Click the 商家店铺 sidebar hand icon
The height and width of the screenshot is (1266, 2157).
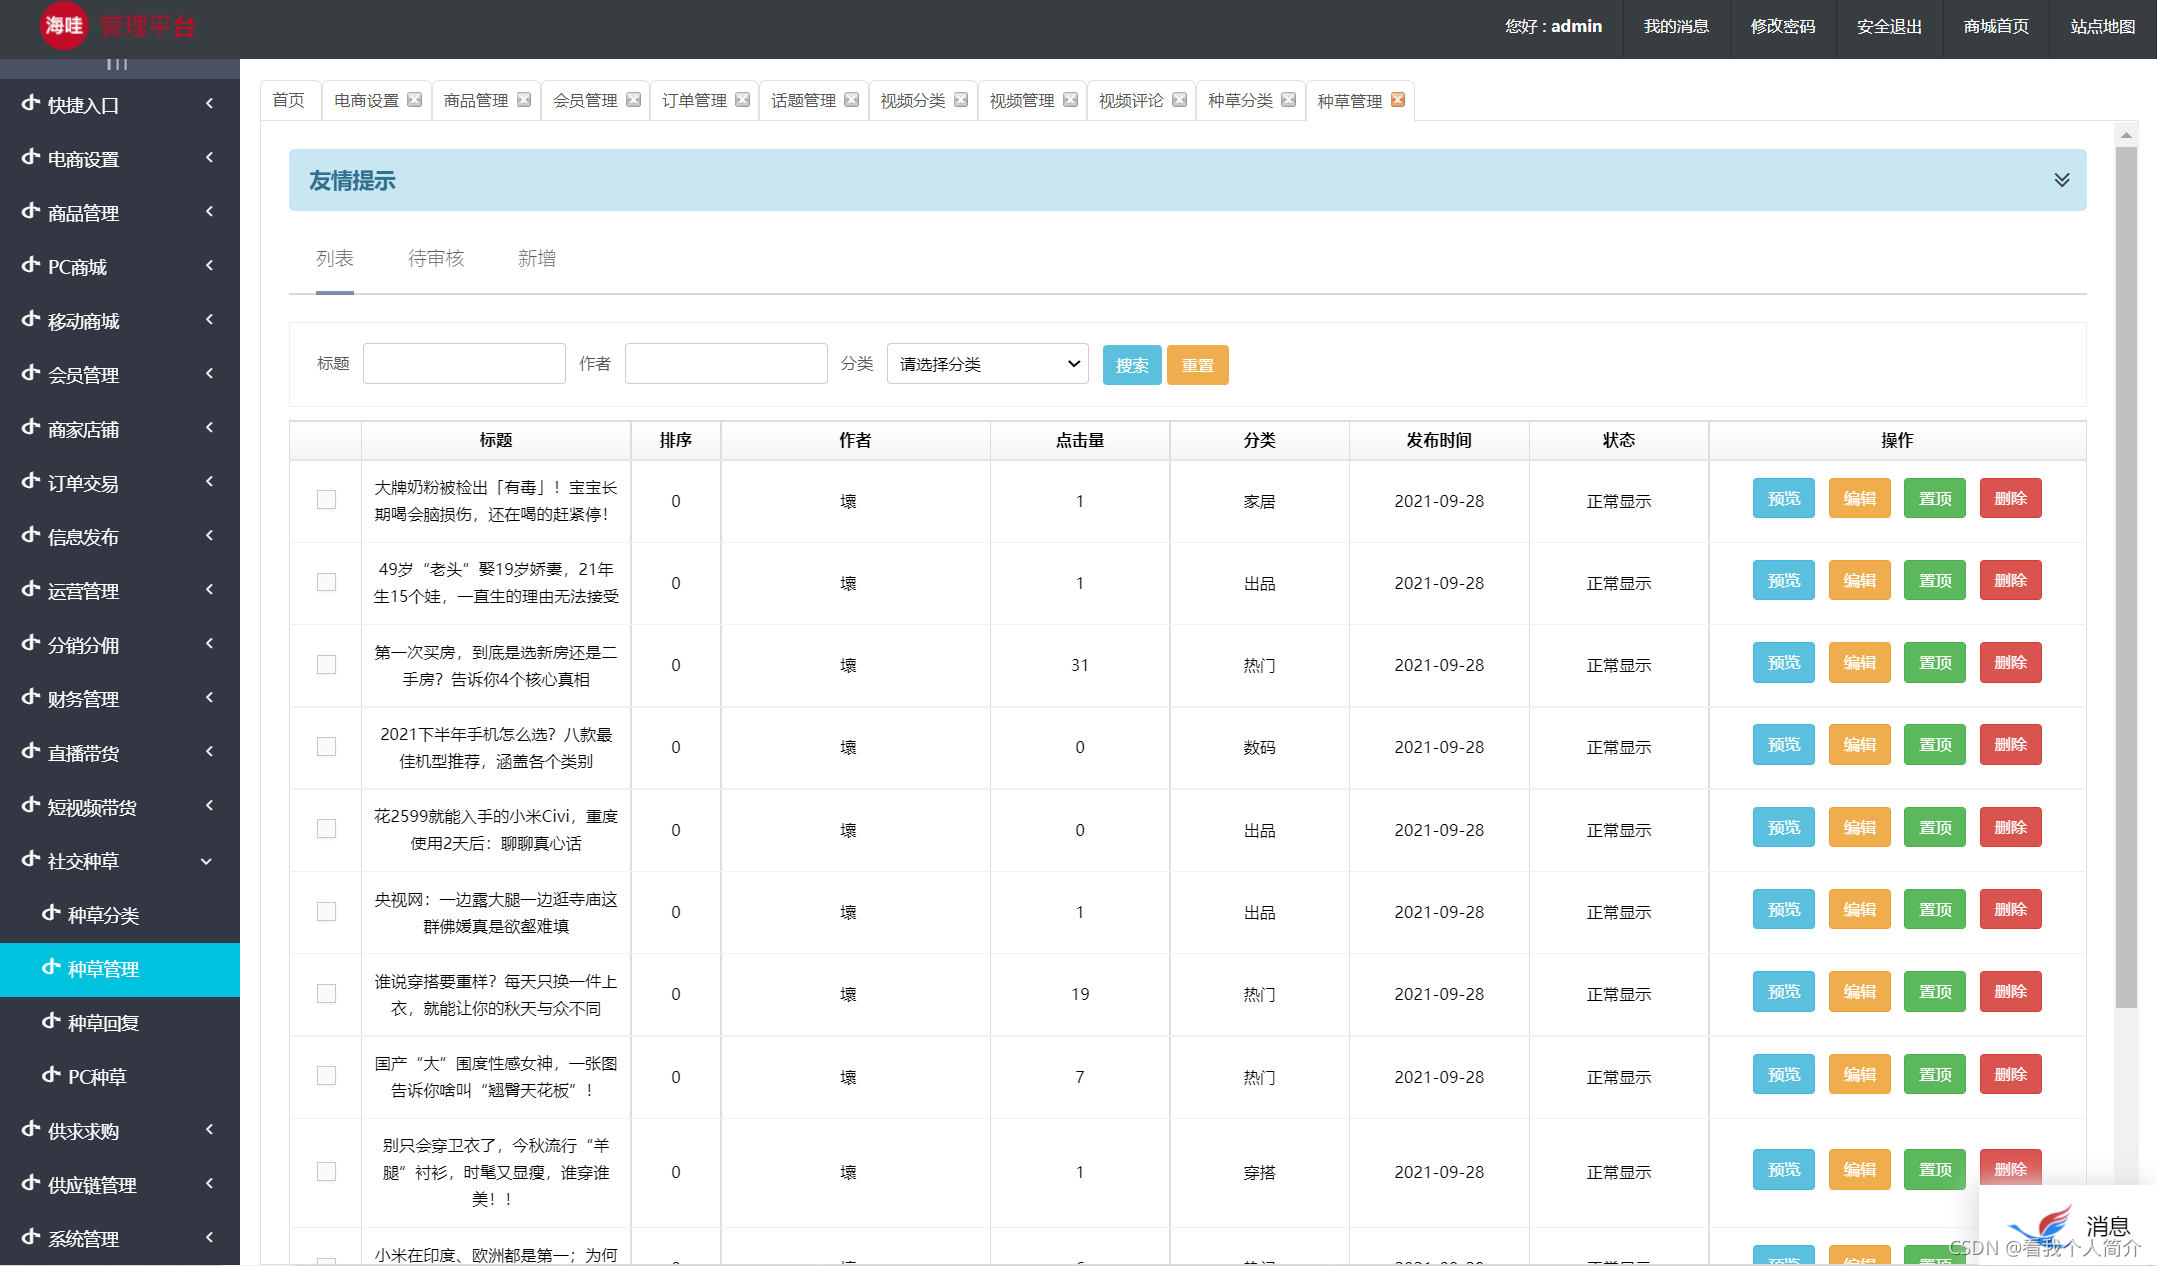[x=31, y=427]
